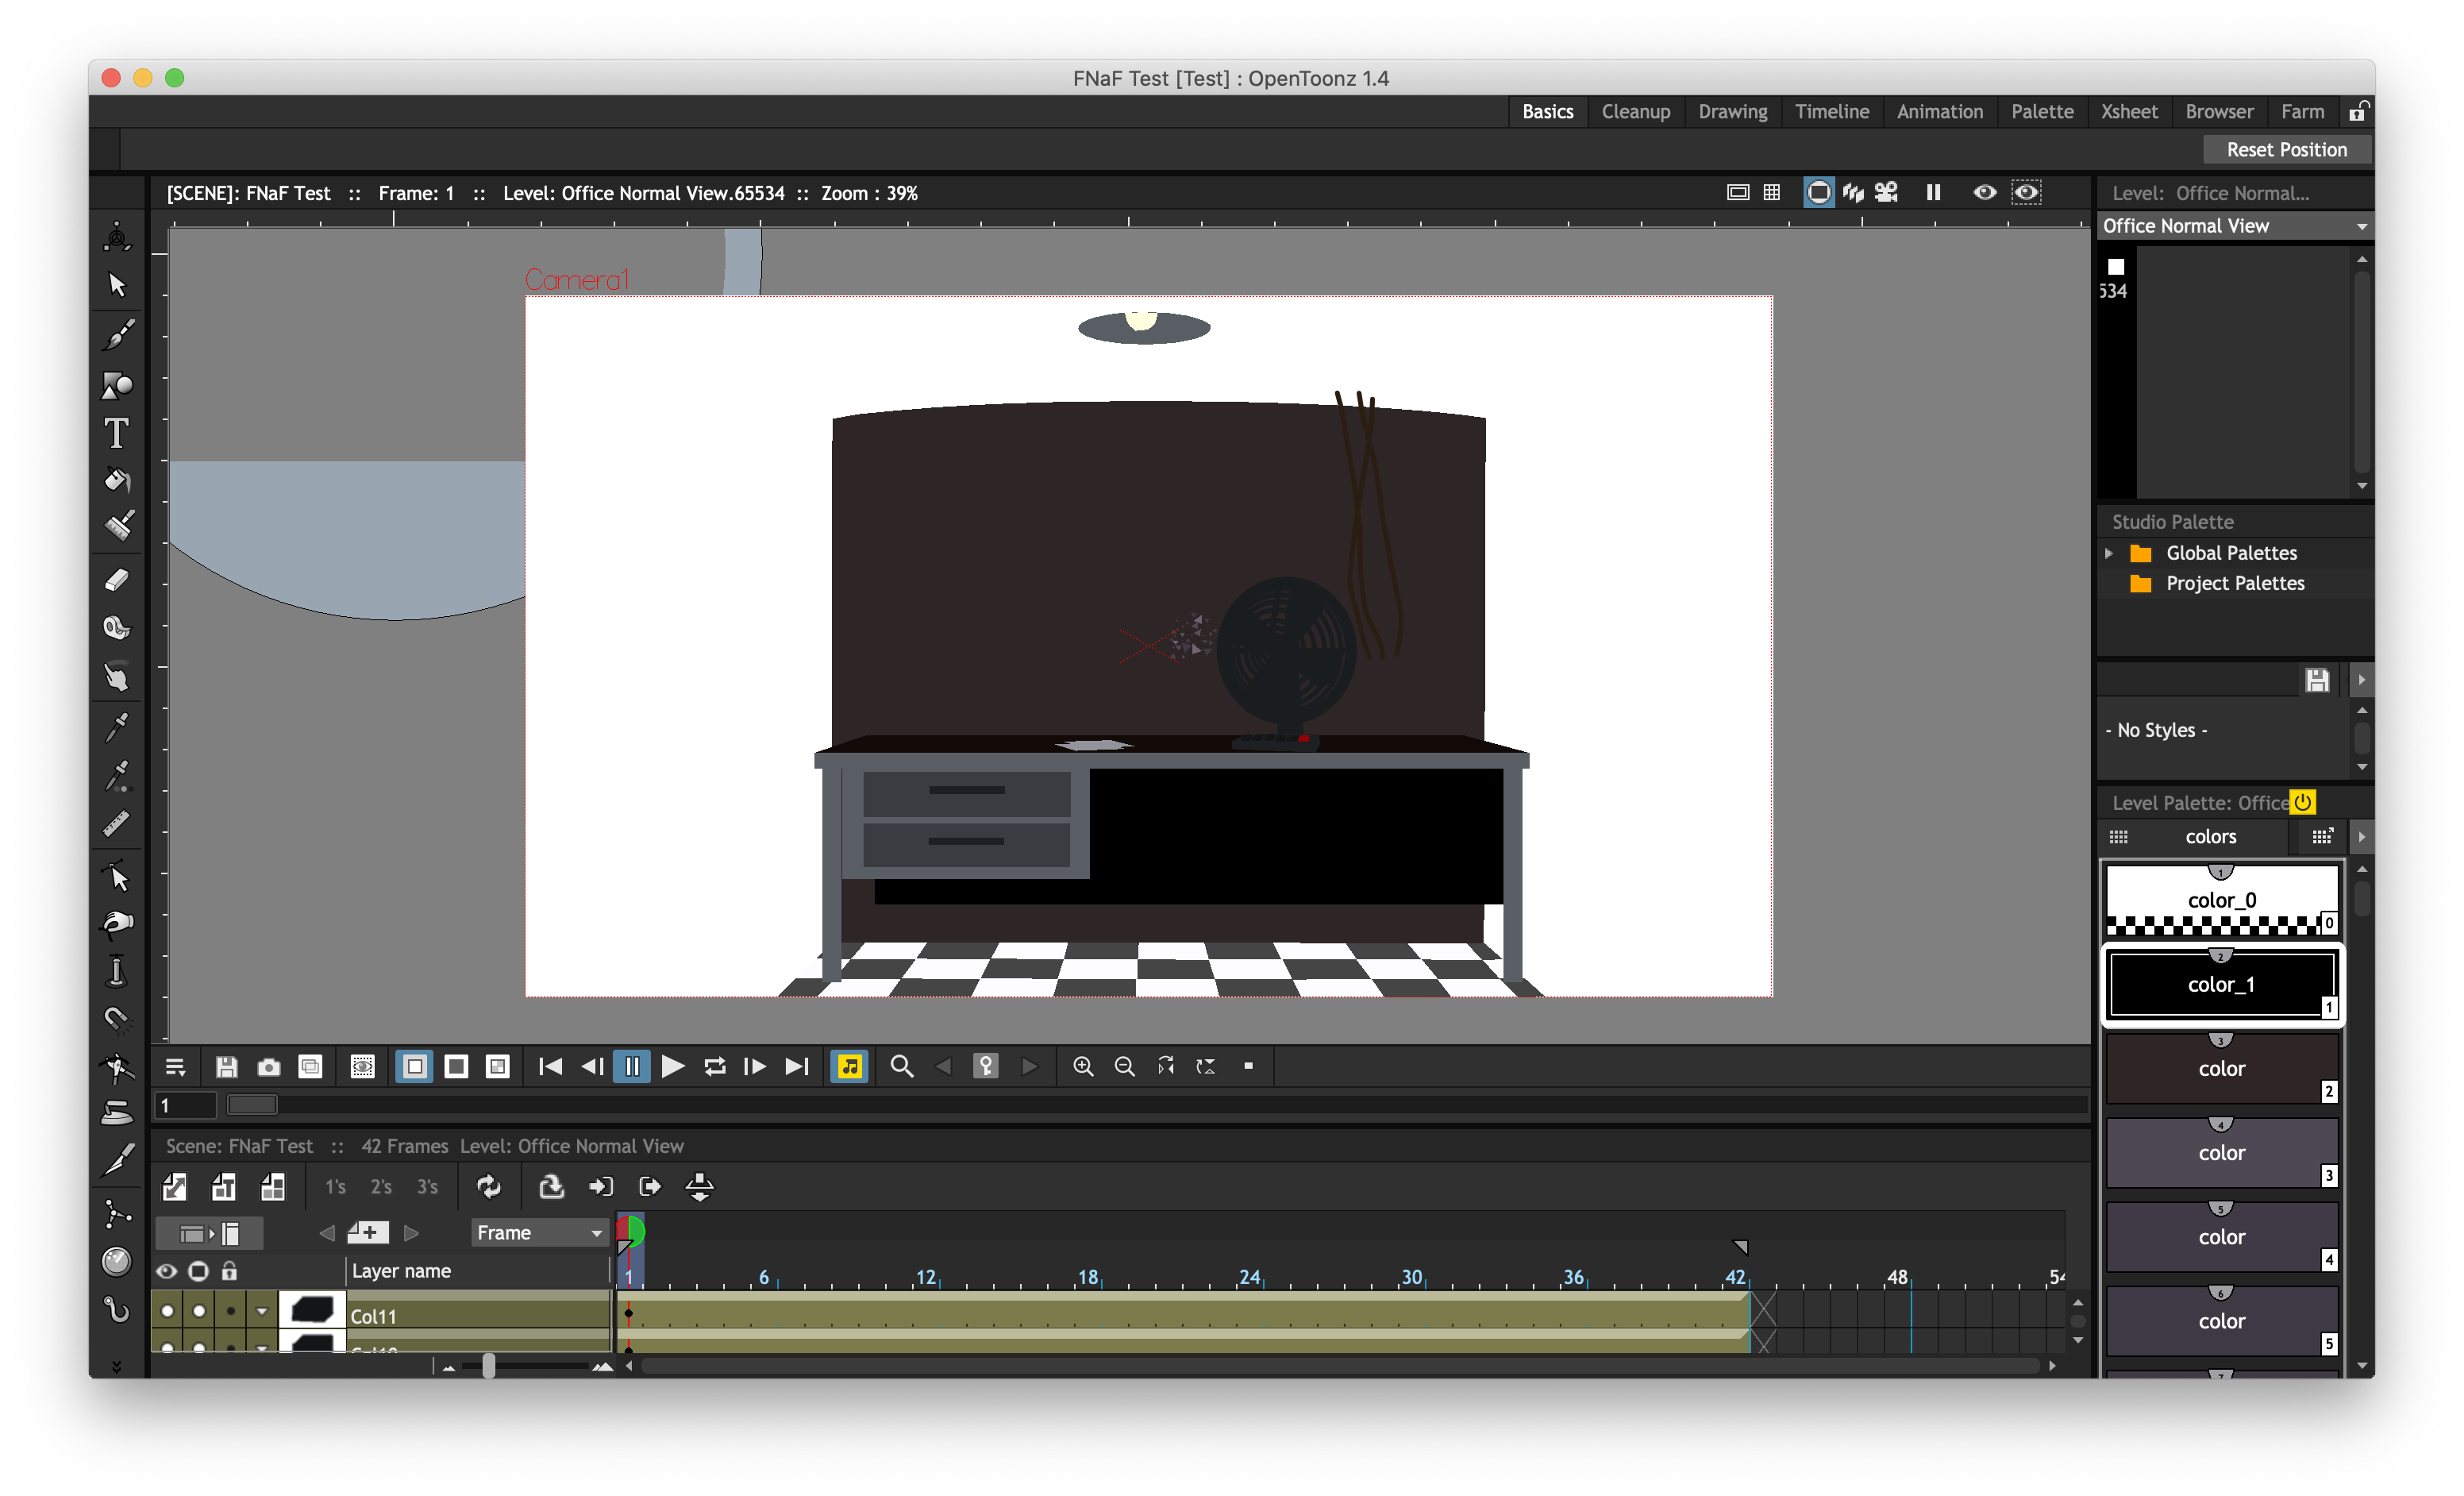Lock the Col11 column

(x=230, y=1311)
